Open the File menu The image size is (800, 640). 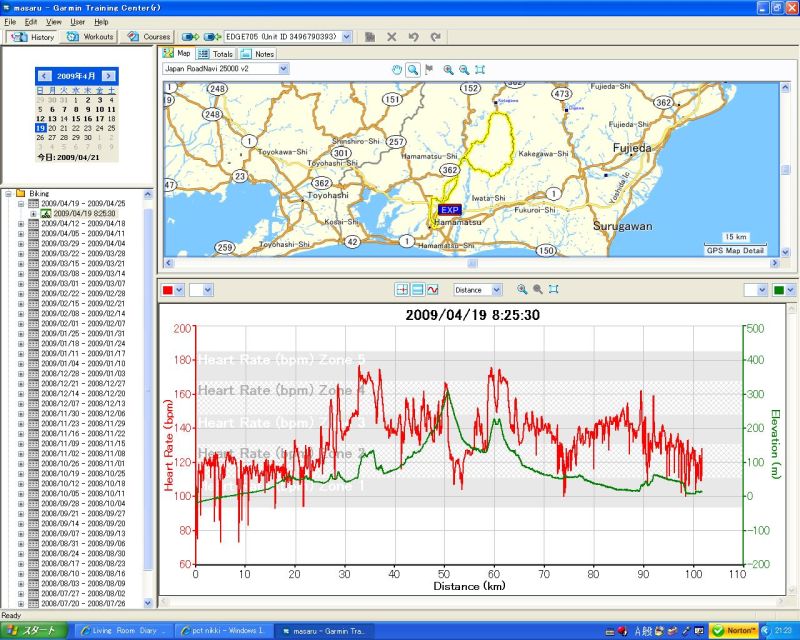pos(10,22)
